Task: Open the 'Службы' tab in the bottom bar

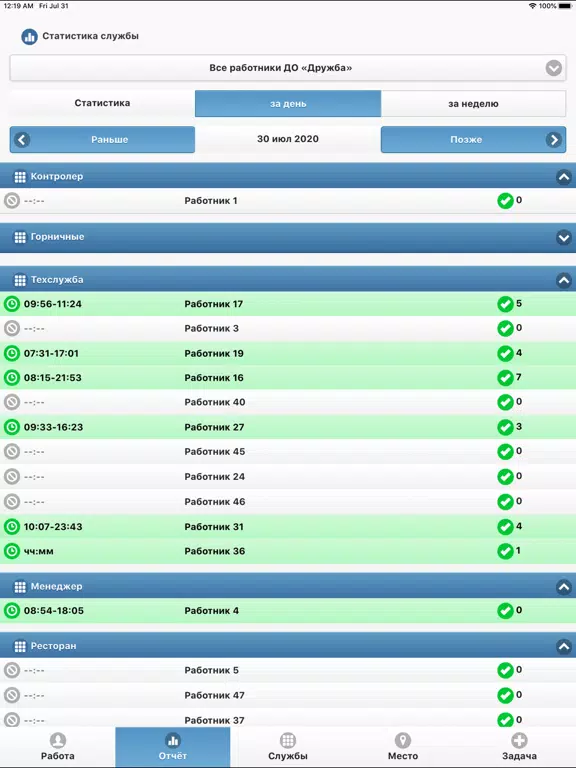Action: [288, 747]
